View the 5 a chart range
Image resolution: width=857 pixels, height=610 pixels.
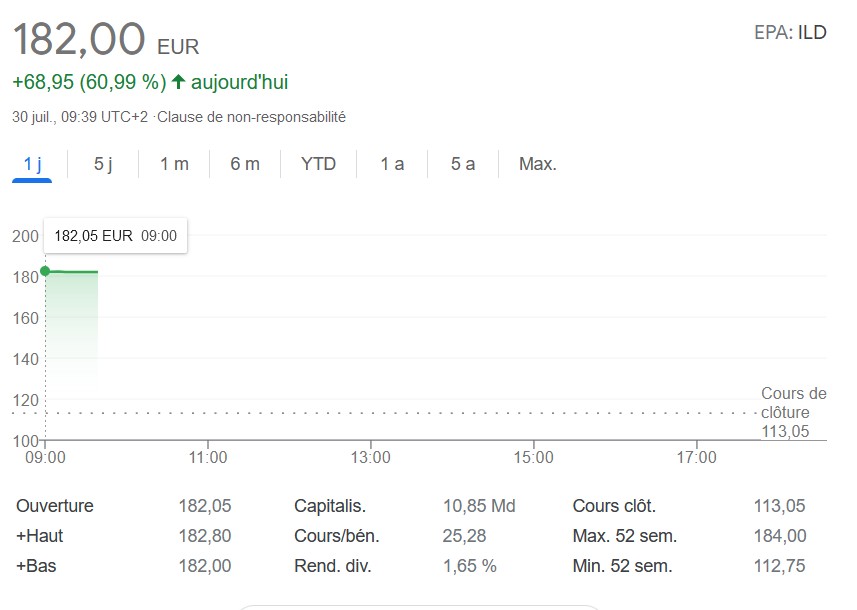462,164
